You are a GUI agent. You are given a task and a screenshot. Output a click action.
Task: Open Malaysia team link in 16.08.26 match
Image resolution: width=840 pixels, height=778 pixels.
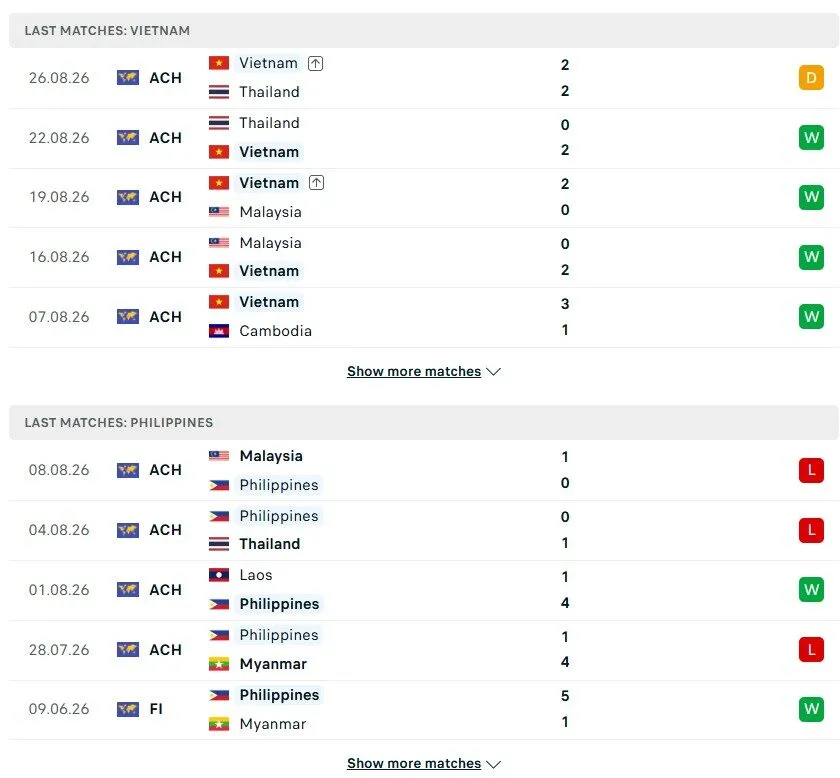point(271,243)
